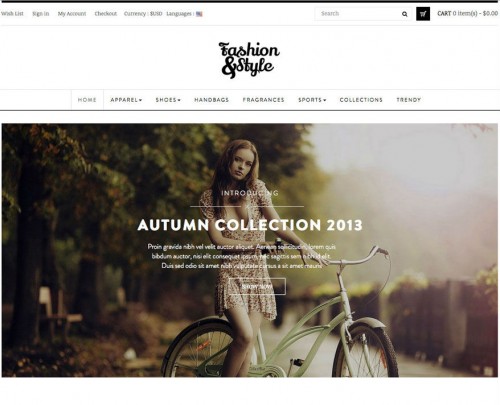Image resolution: width=500 pixels, height=405 pixels.
Task: Click the black shopping cart icon
Action: [x=423, y=14]
